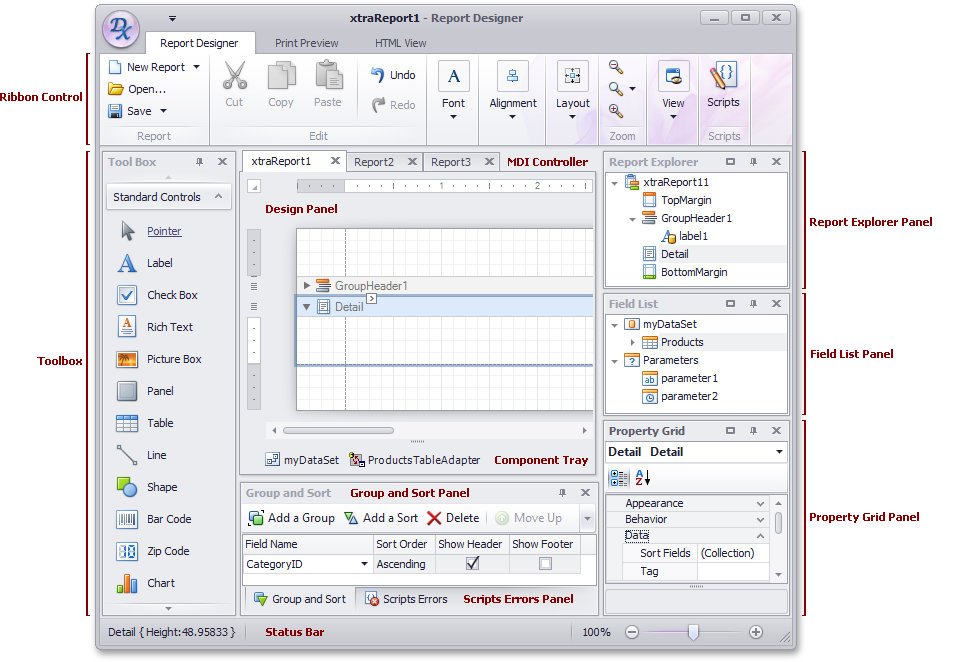Uncheck Show Header for CategoryID
This screenshot has width=953, height=662.
[x=472, y=564]
